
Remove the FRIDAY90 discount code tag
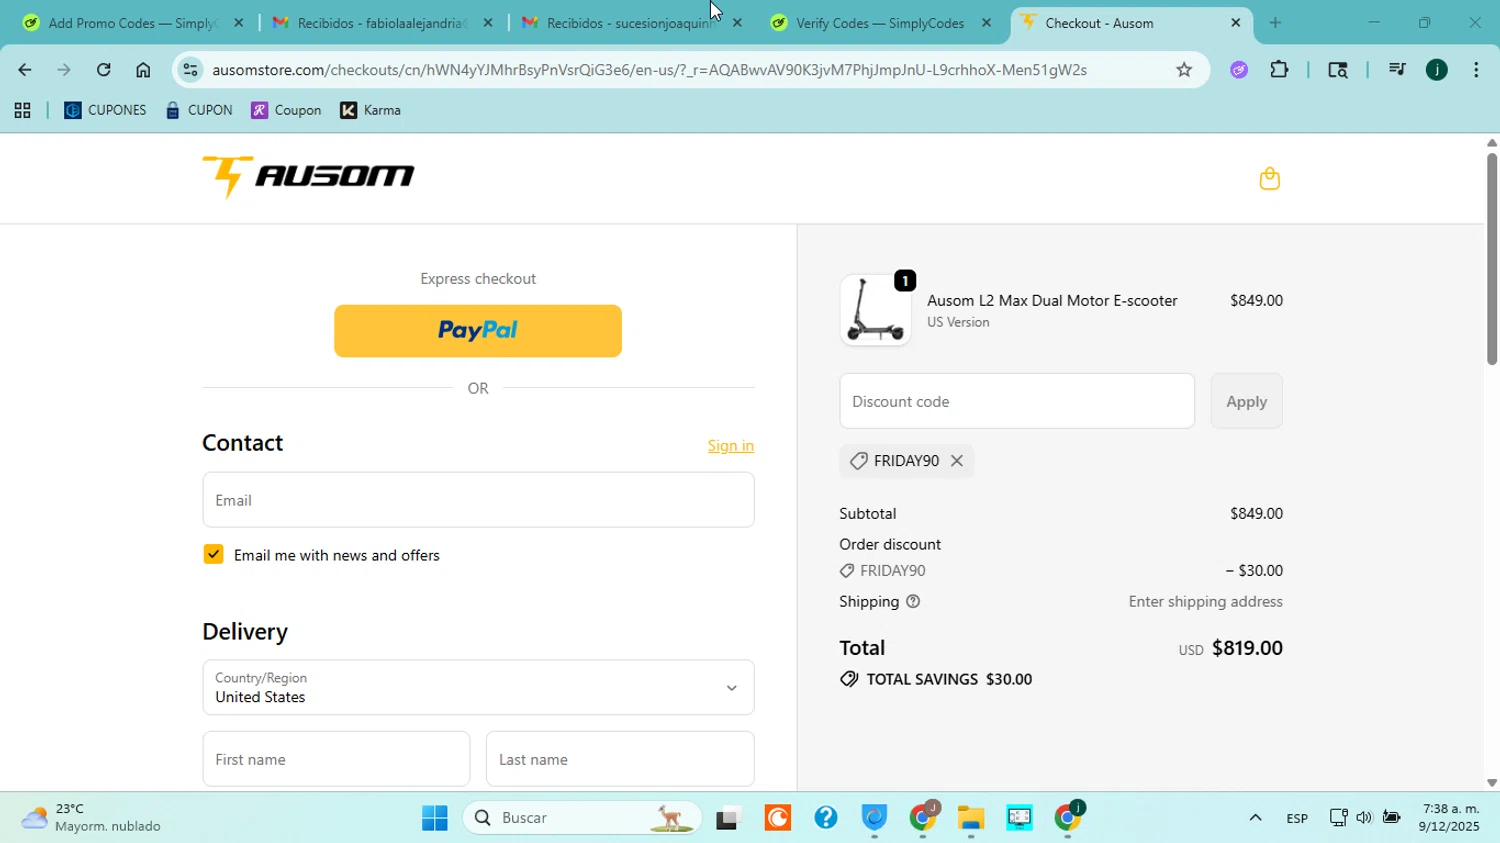click(x=957, y=461)
